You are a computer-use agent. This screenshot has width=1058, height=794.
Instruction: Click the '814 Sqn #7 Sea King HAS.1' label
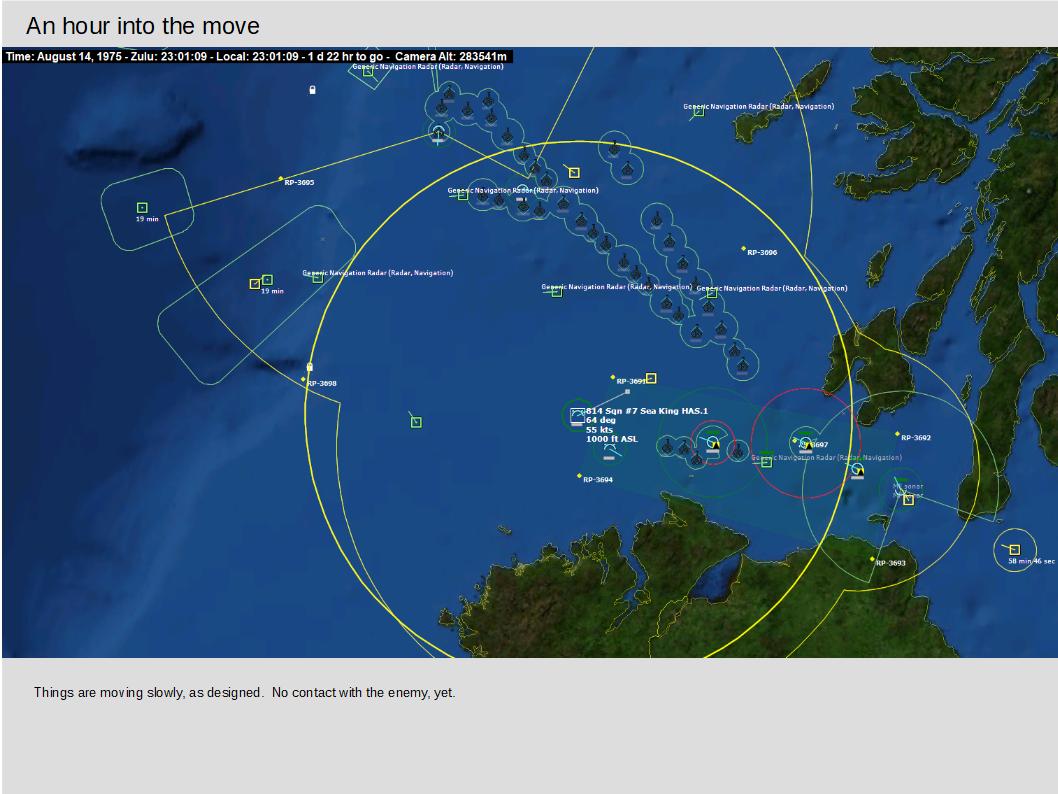tap(647, 411)
